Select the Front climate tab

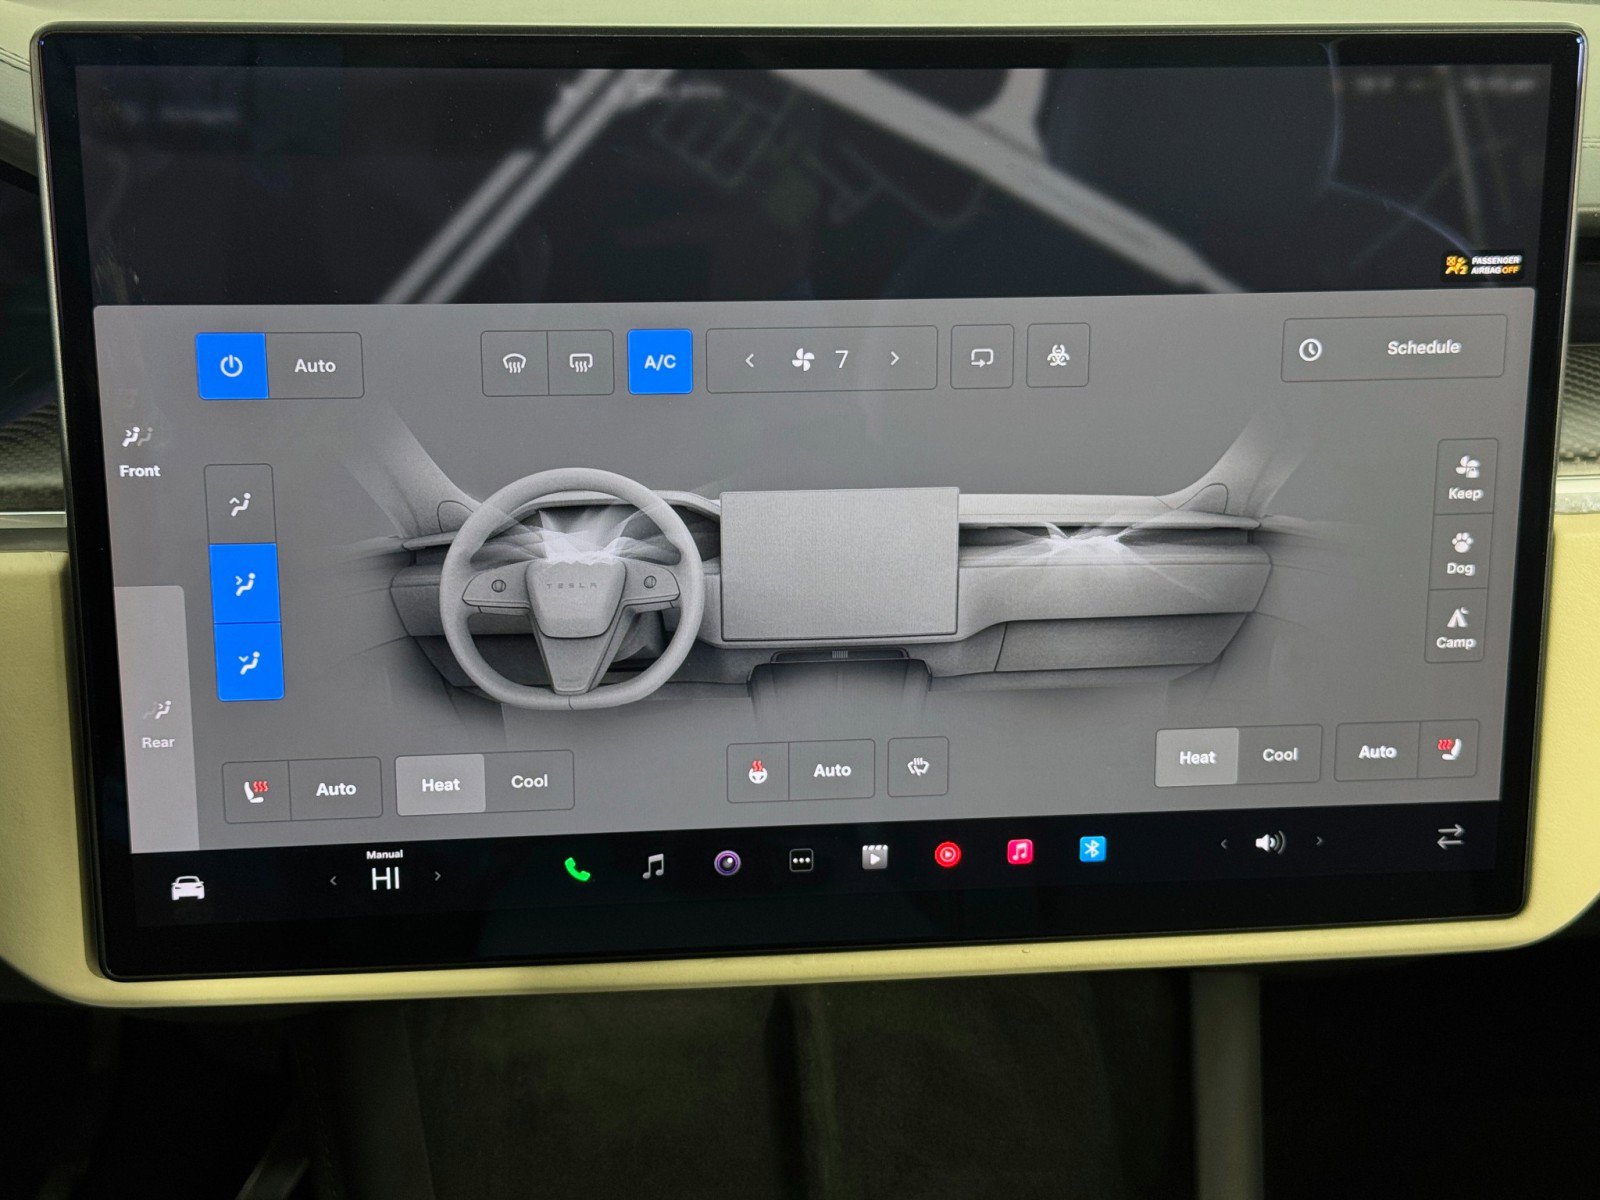click(x=139, y=452)
